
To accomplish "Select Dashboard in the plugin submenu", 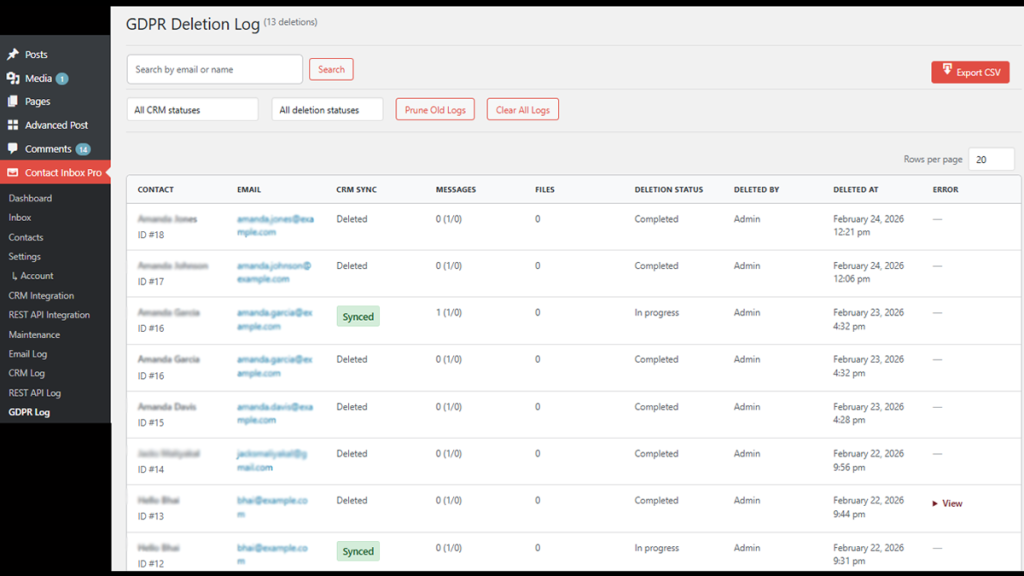I will point(30,198).
